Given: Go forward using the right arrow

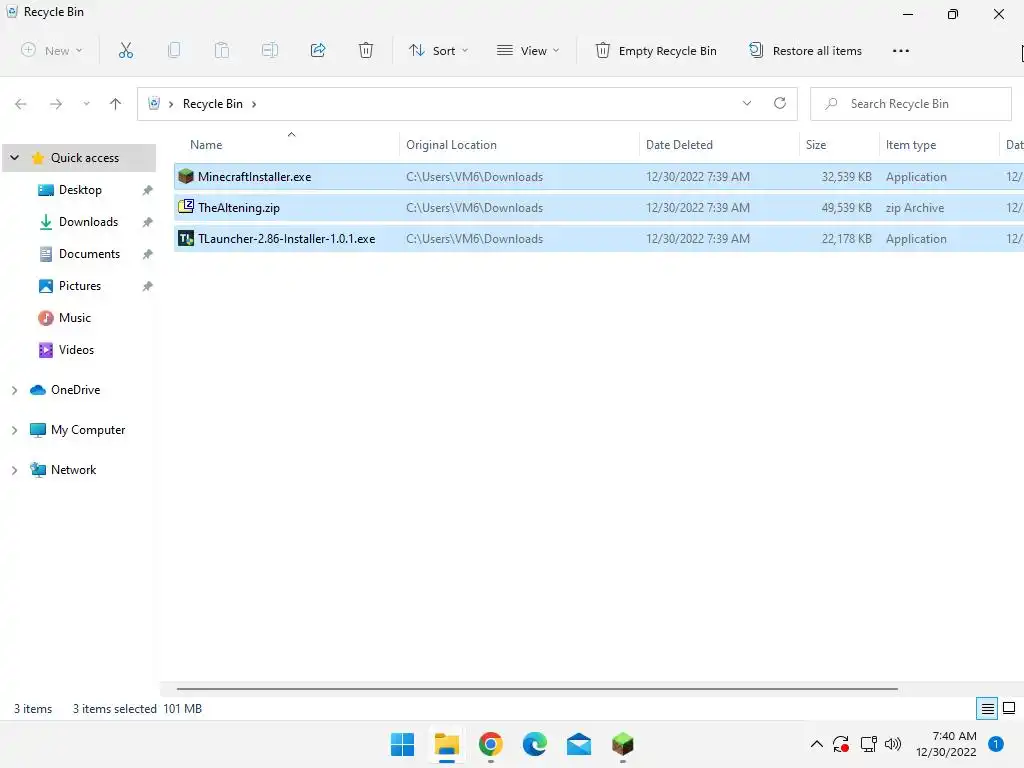Looking at the screenshot, I should click(56, 104).
